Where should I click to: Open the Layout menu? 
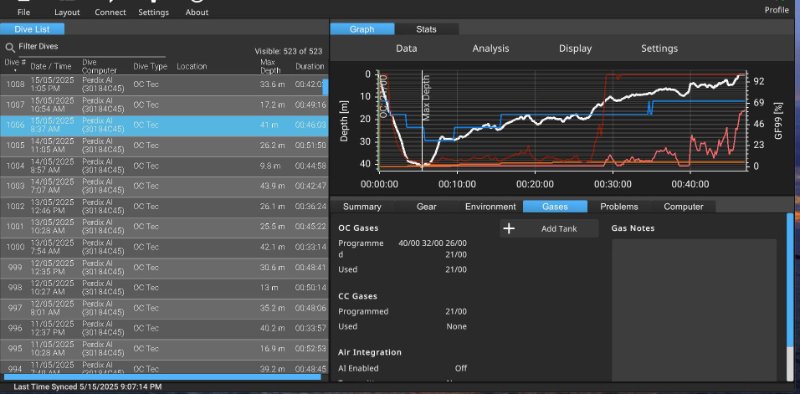tap(67, 12)
